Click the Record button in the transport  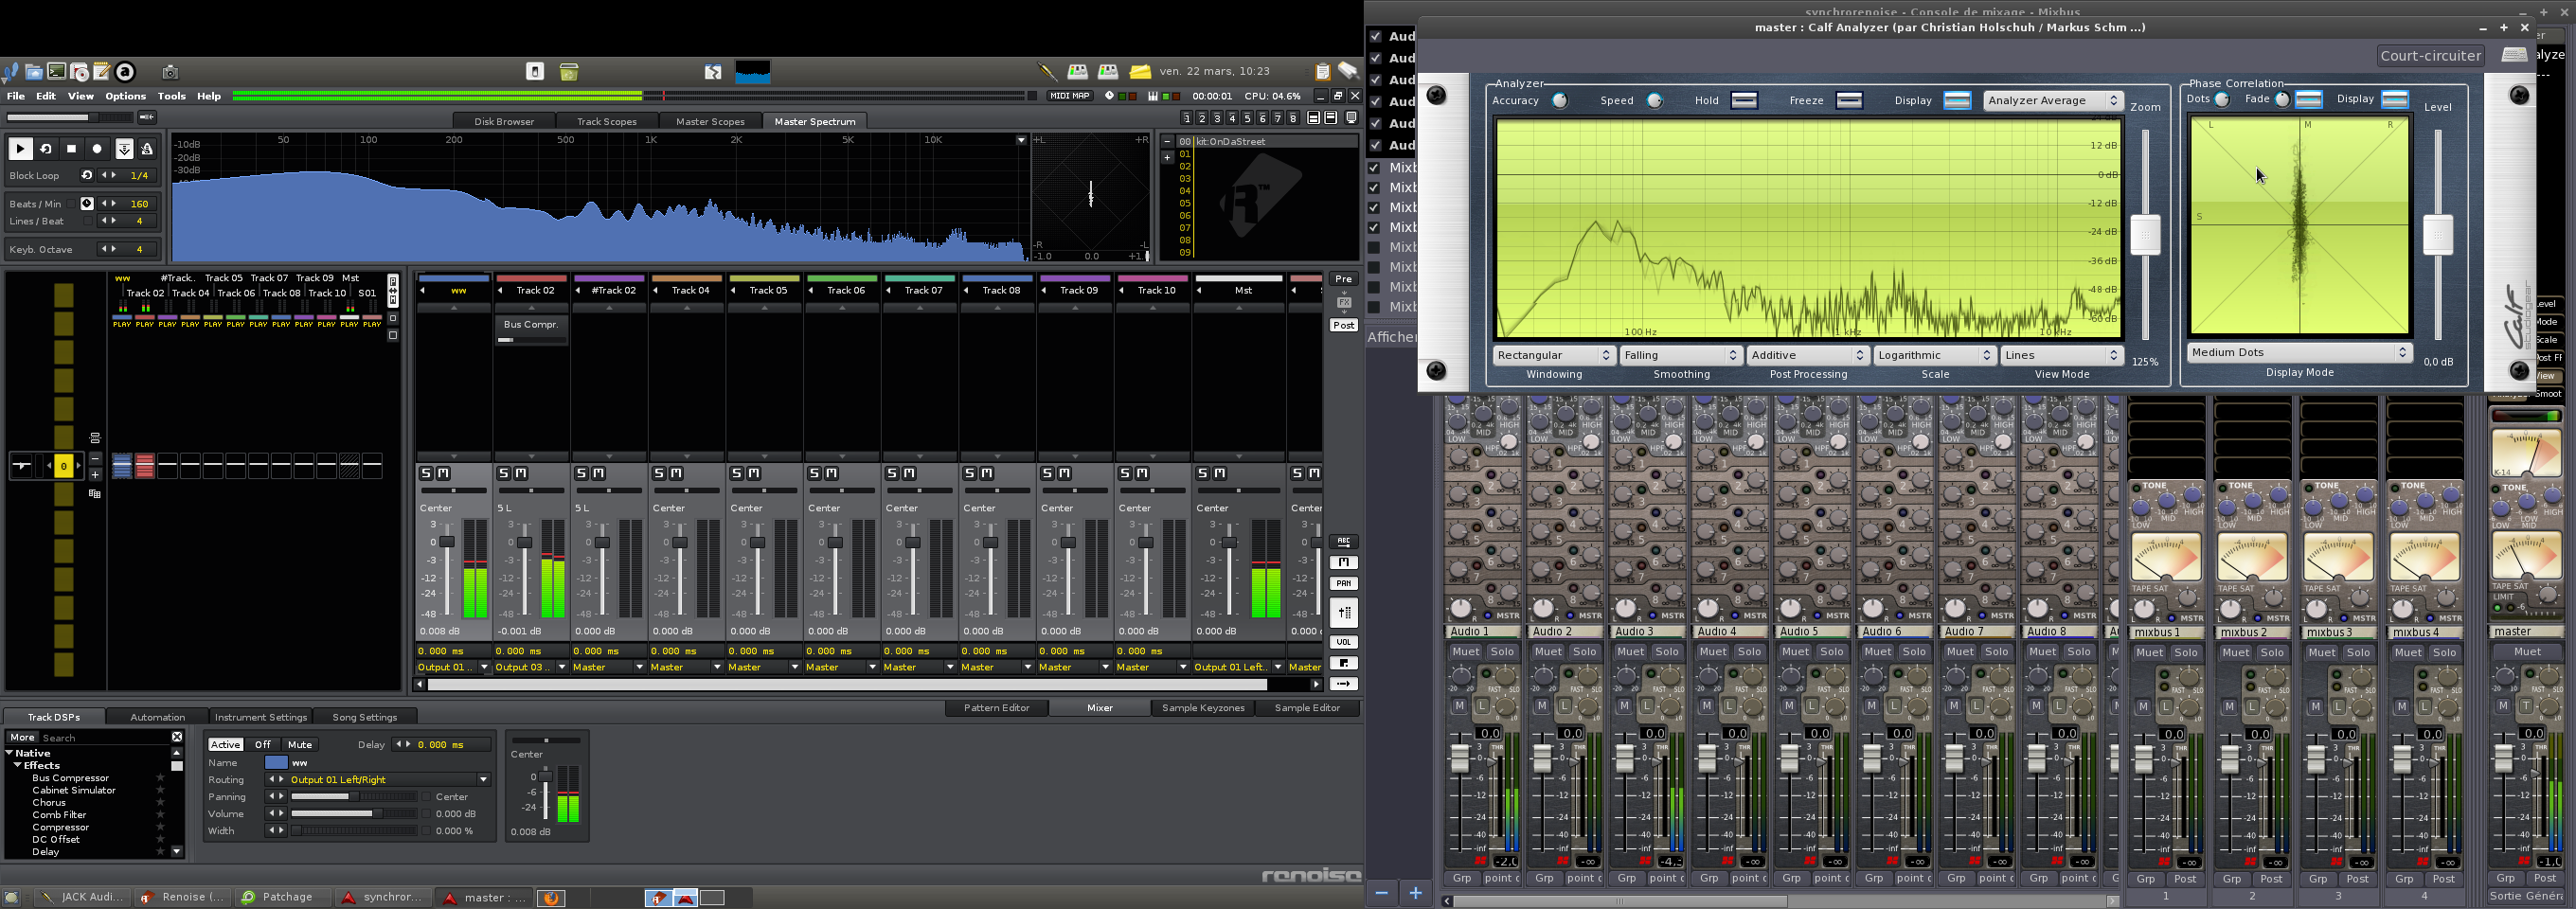tap(97, 149)
